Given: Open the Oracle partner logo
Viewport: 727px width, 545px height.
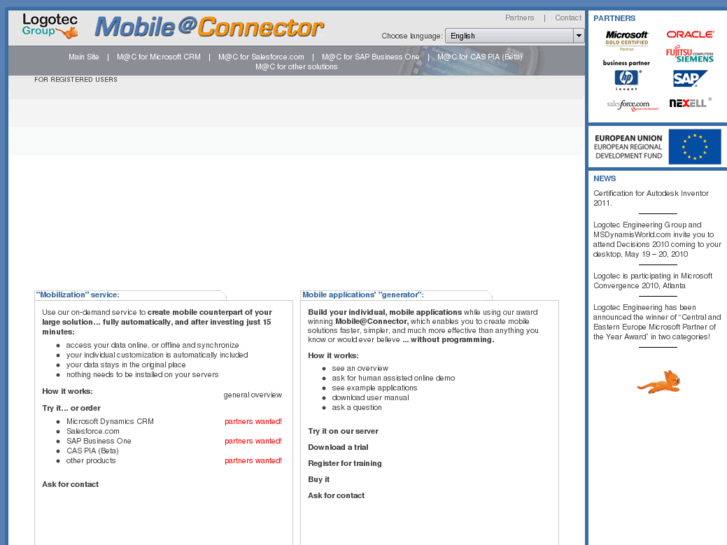Looking at the screenshot, I should [x=690, y=34].
